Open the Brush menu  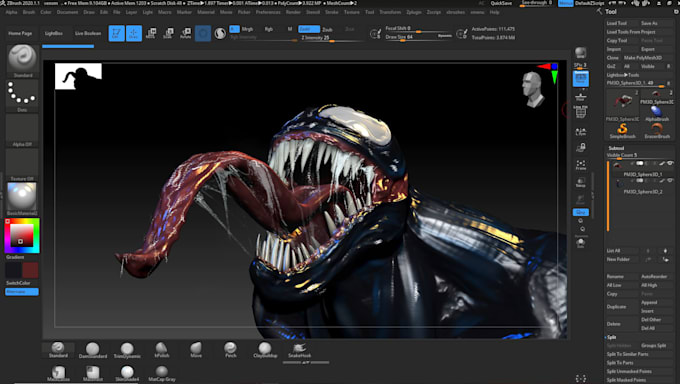click(x=29, y=12)
